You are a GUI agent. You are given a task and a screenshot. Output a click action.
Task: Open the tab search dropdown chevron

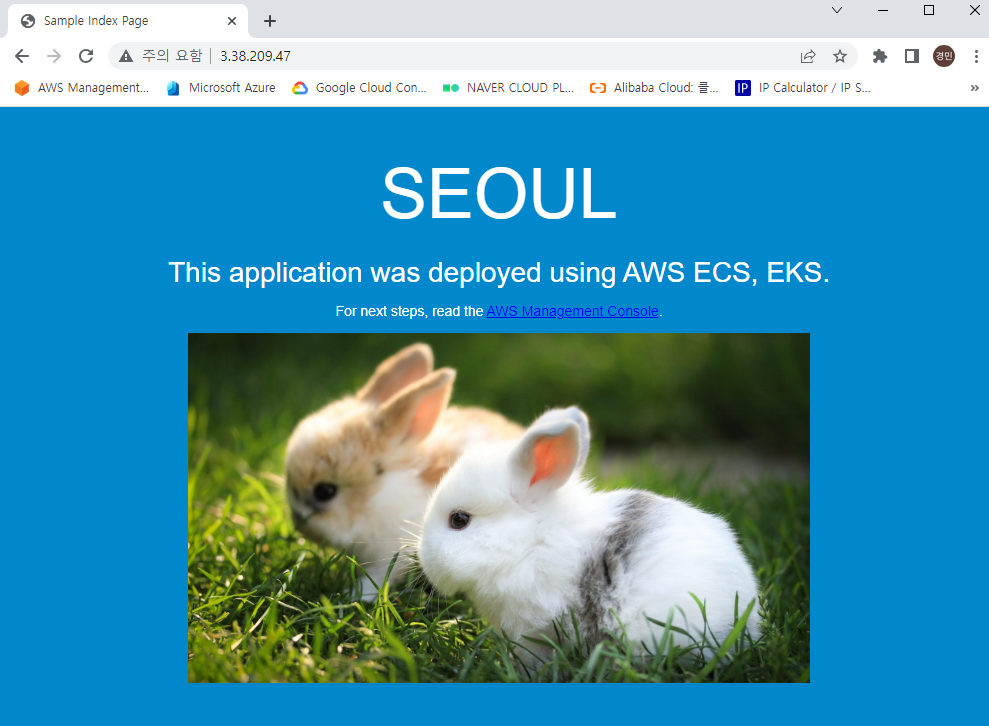point(837,10)
